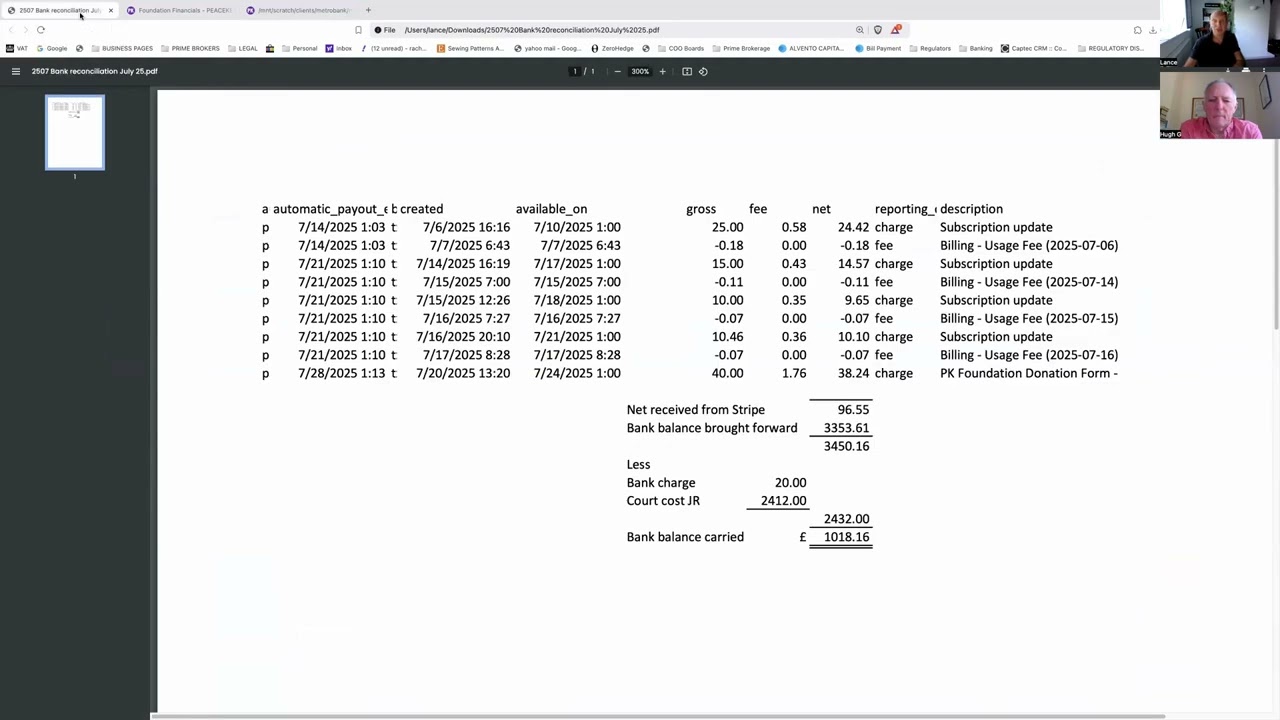Zoom in the PDF with plus button
1280x720 pixels.
(x=662, y=71)
